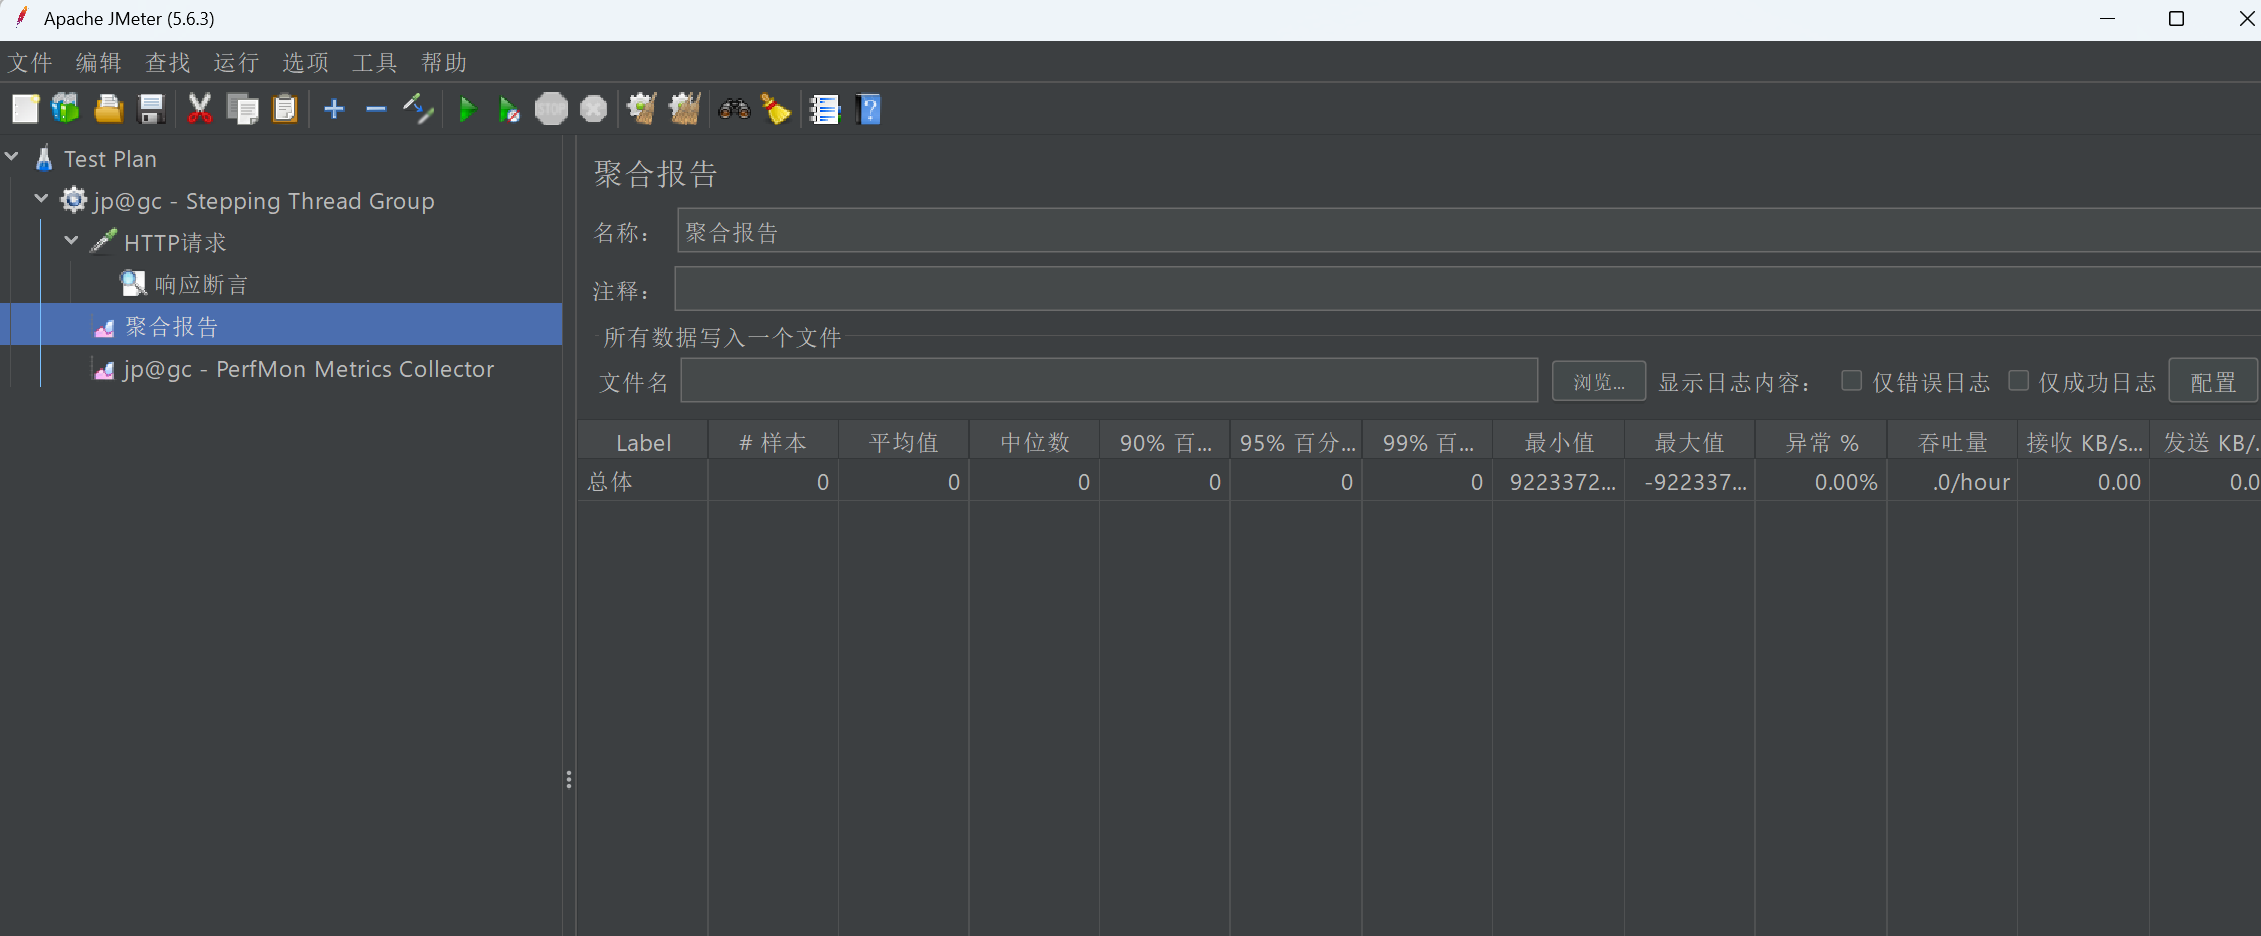Click the Toggle enable/disable toolbar icon
The height and width of the screenshot is (936, 2261).
(x=418, y=109)
